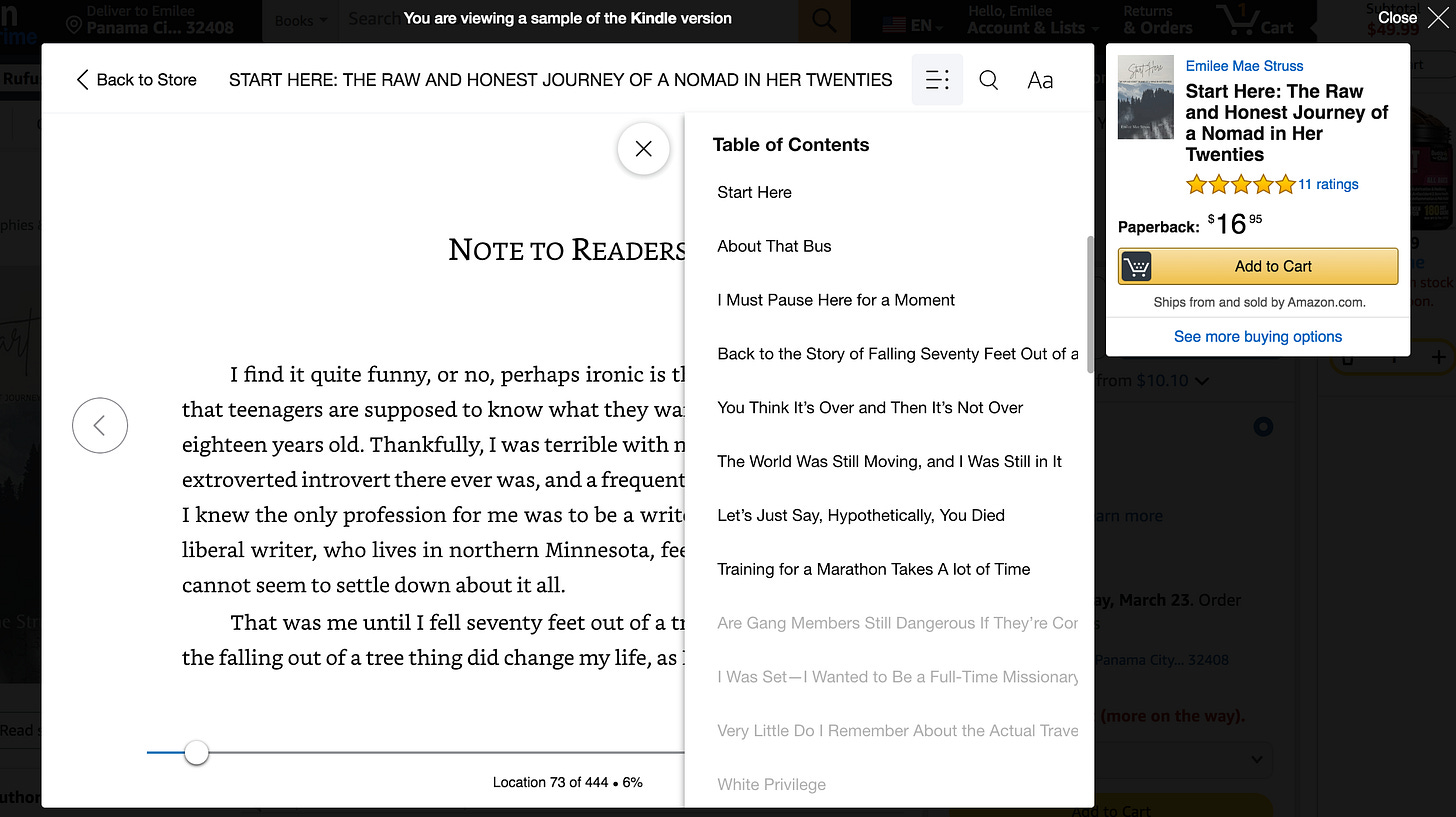Close the contents panel with X circle

click(x=643, y=148)
